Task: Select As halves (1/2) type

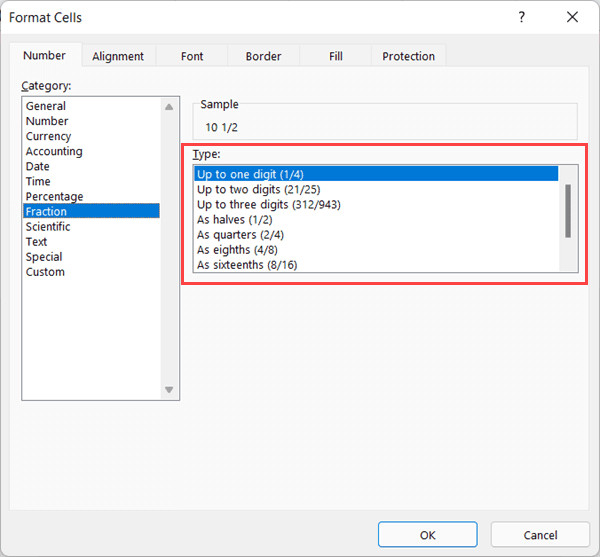Action: click(235, 220)
